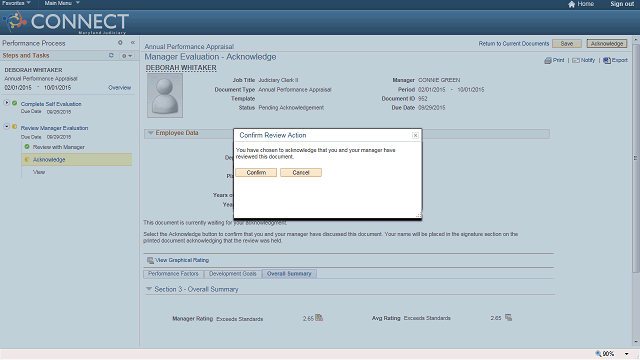Click the browser zoom 90% magnifier icon

tap(598, 353)
